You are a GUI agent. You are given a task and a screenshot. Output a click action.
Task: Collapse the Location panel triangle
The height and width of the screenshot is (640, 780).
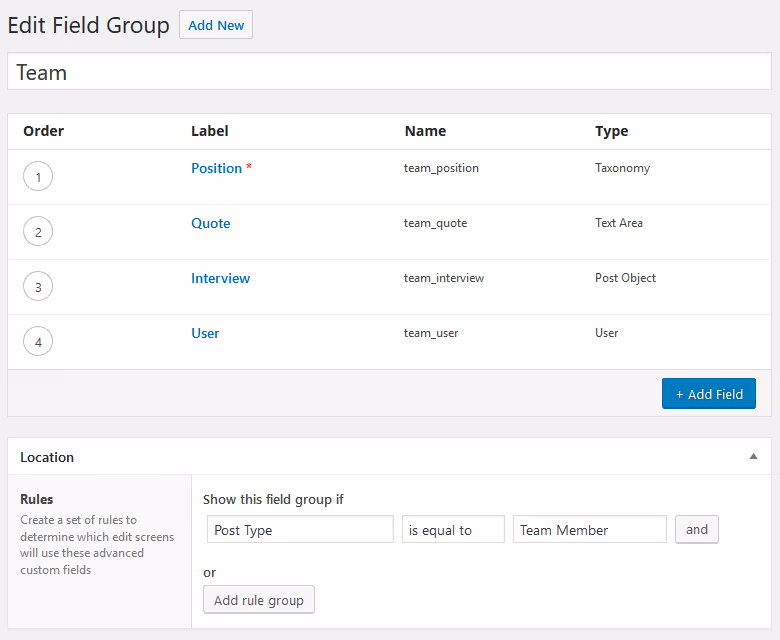point(753,456)
